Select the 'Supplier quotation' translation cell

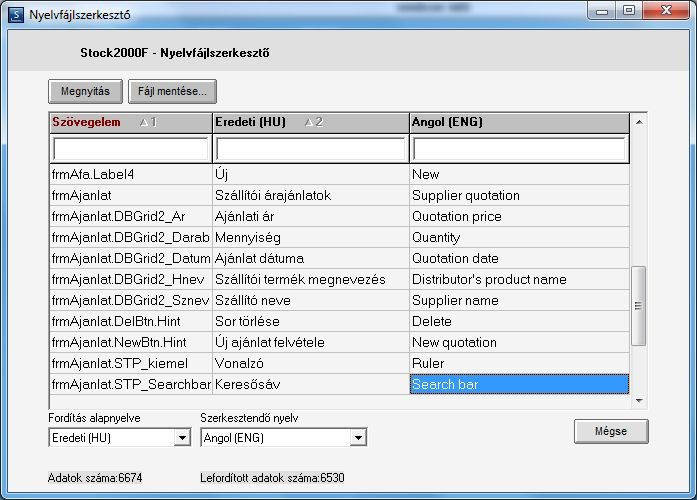tap(519, 196)
